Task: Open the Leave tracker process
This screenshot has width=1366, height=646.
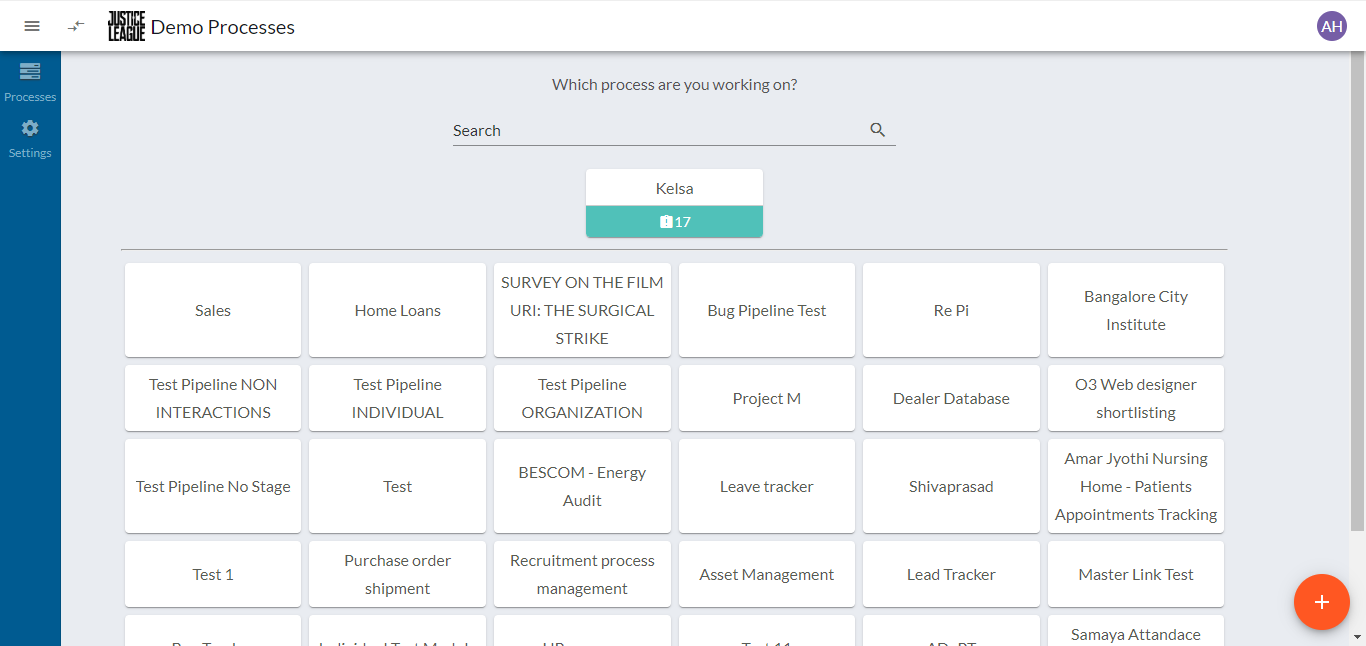Action: (766, 486)
